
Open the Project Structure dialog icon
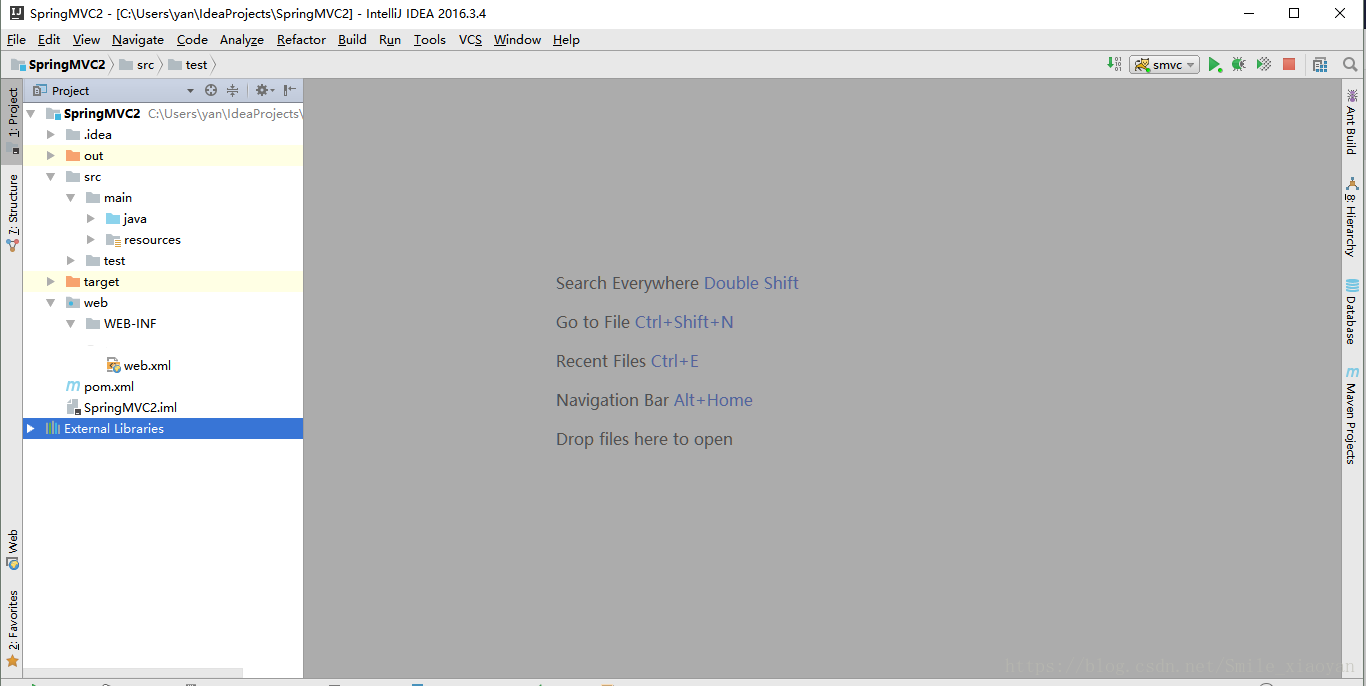[1320, 64]
